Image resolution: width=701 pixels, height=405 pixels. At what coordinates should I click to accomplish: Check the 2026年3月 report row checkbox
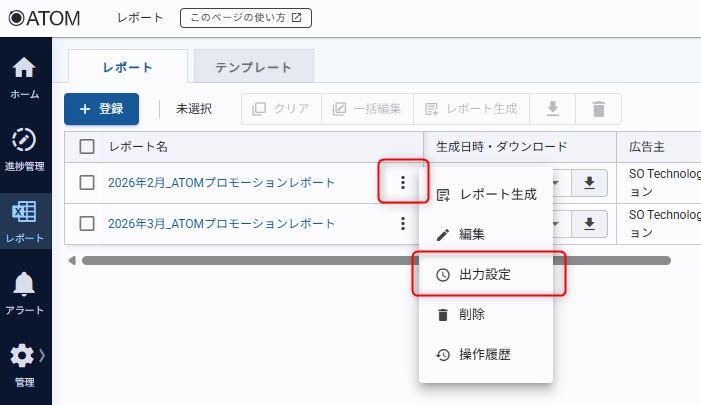[x=87, y=223]
